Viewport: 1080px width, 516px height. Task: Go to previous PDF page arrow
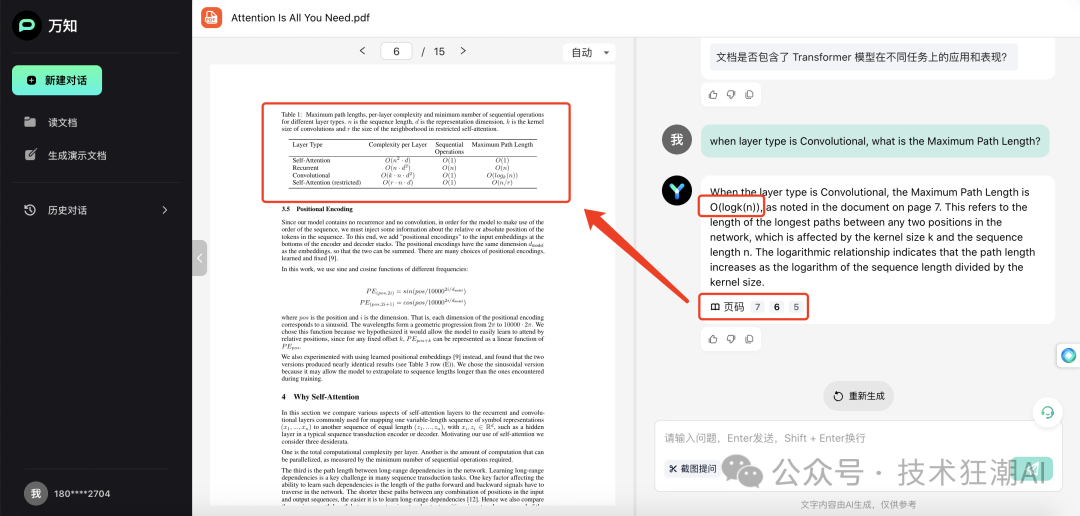coord(363,51)
